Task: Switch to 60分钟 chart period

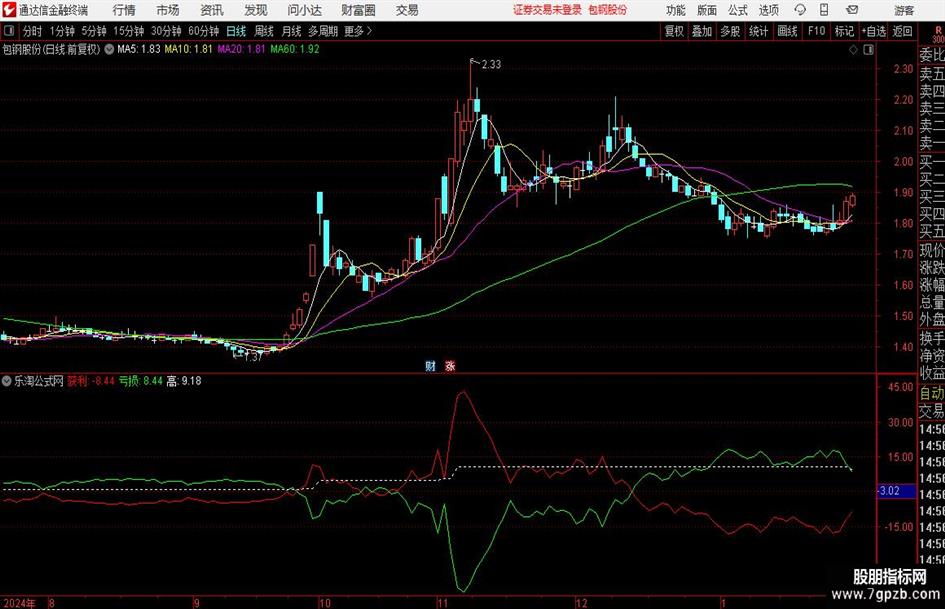Action: coord(204,31)
